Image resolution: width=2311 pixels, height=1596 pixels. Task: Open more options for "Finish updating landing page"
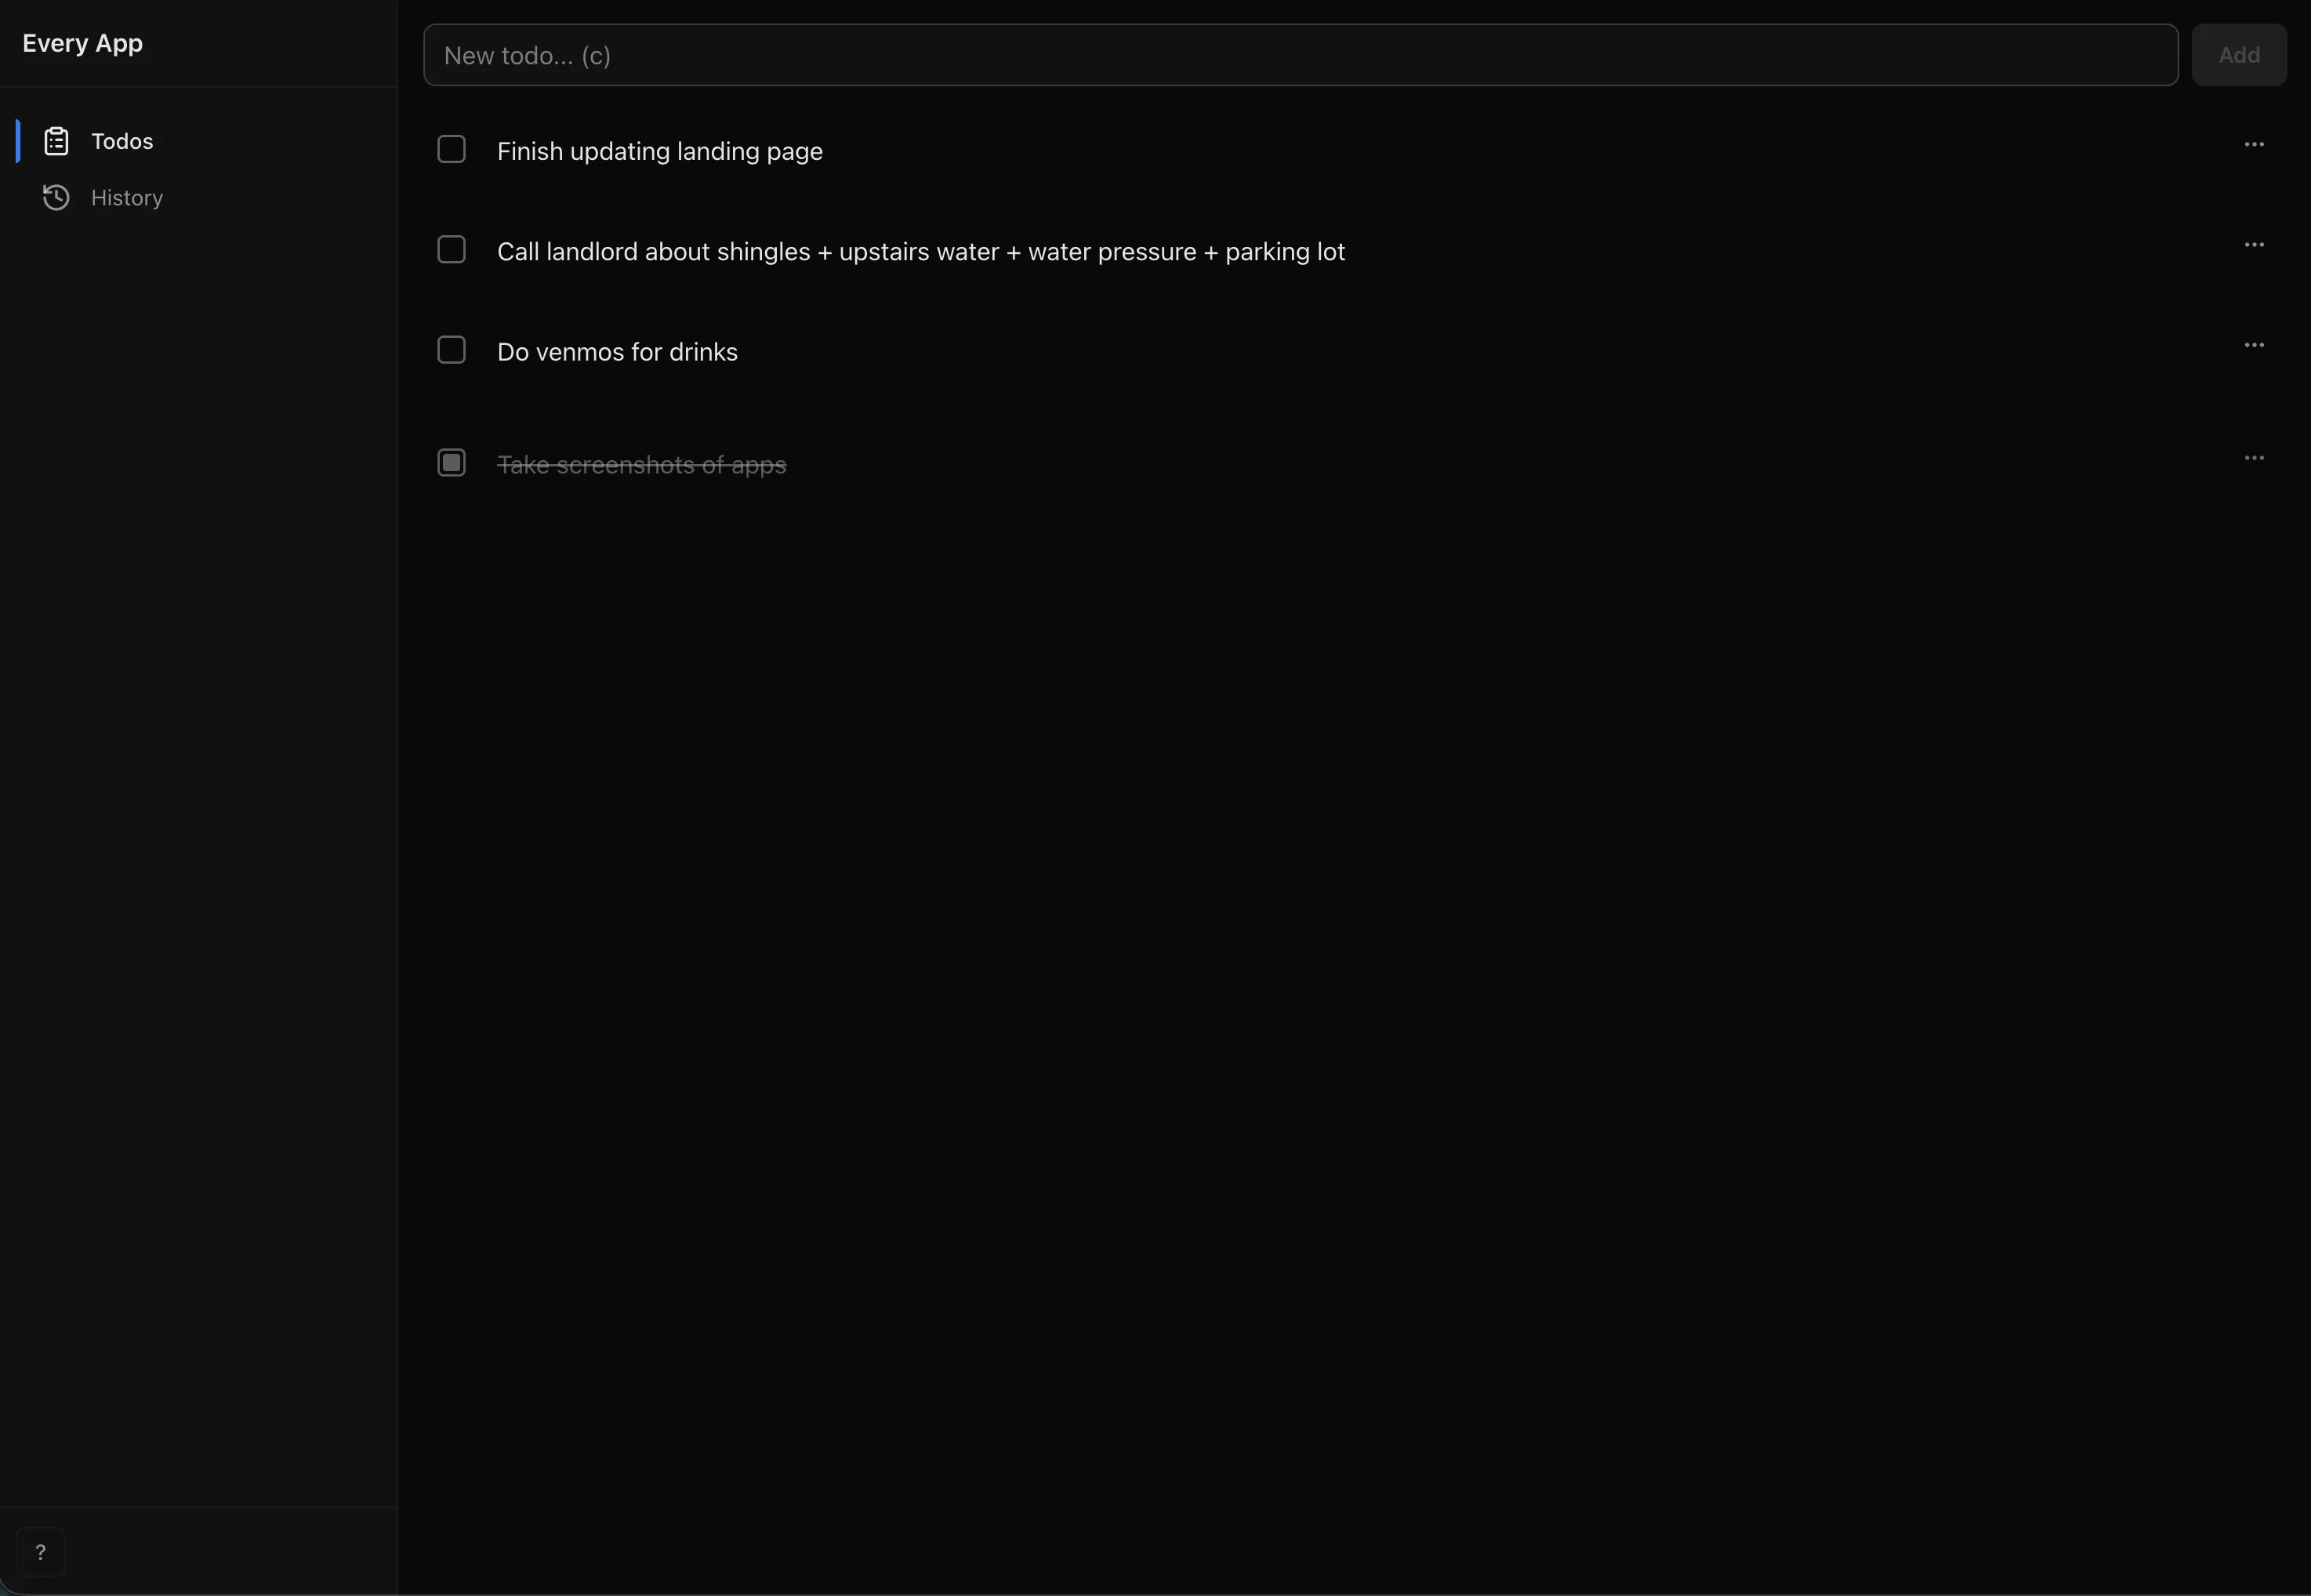(x=2254, y=144)
